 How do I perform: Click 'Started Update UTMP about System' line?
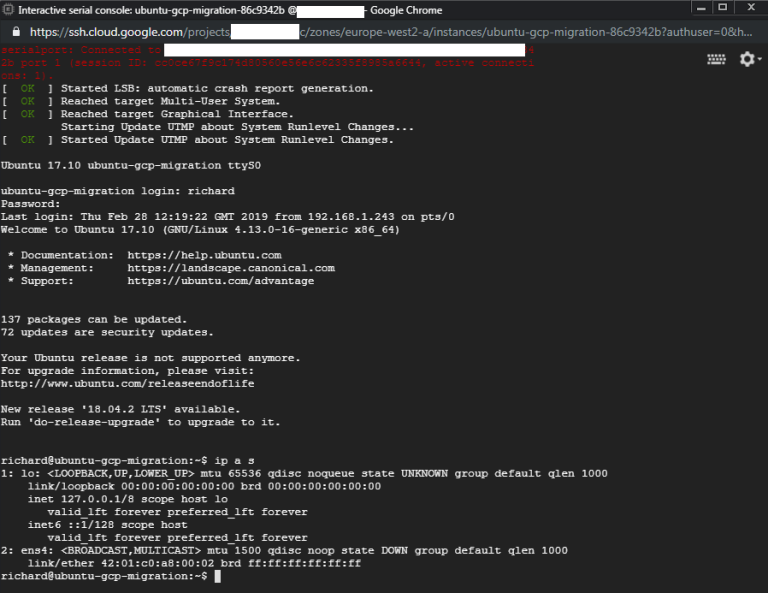pos(197,140)
